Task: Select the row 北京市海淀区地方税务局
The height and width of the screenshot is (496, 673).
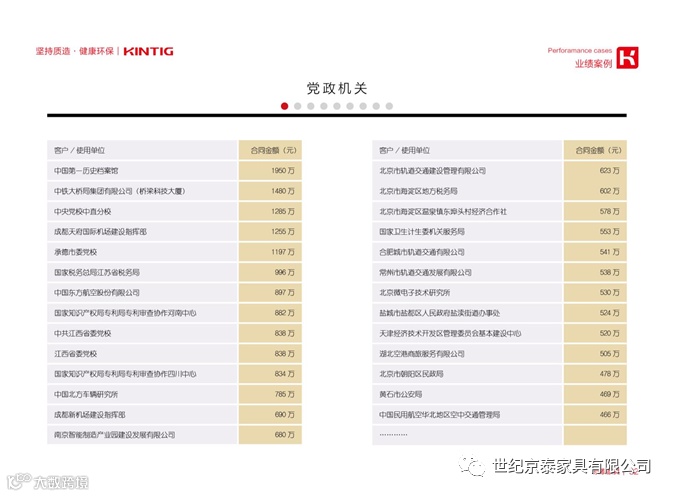Action: pos(500,191)
